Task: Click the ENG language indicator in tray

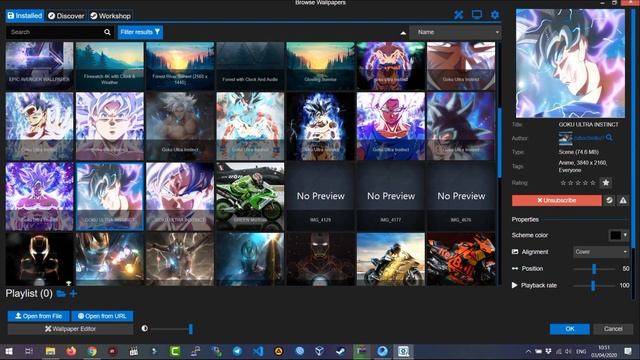Action: pos(581,351)
